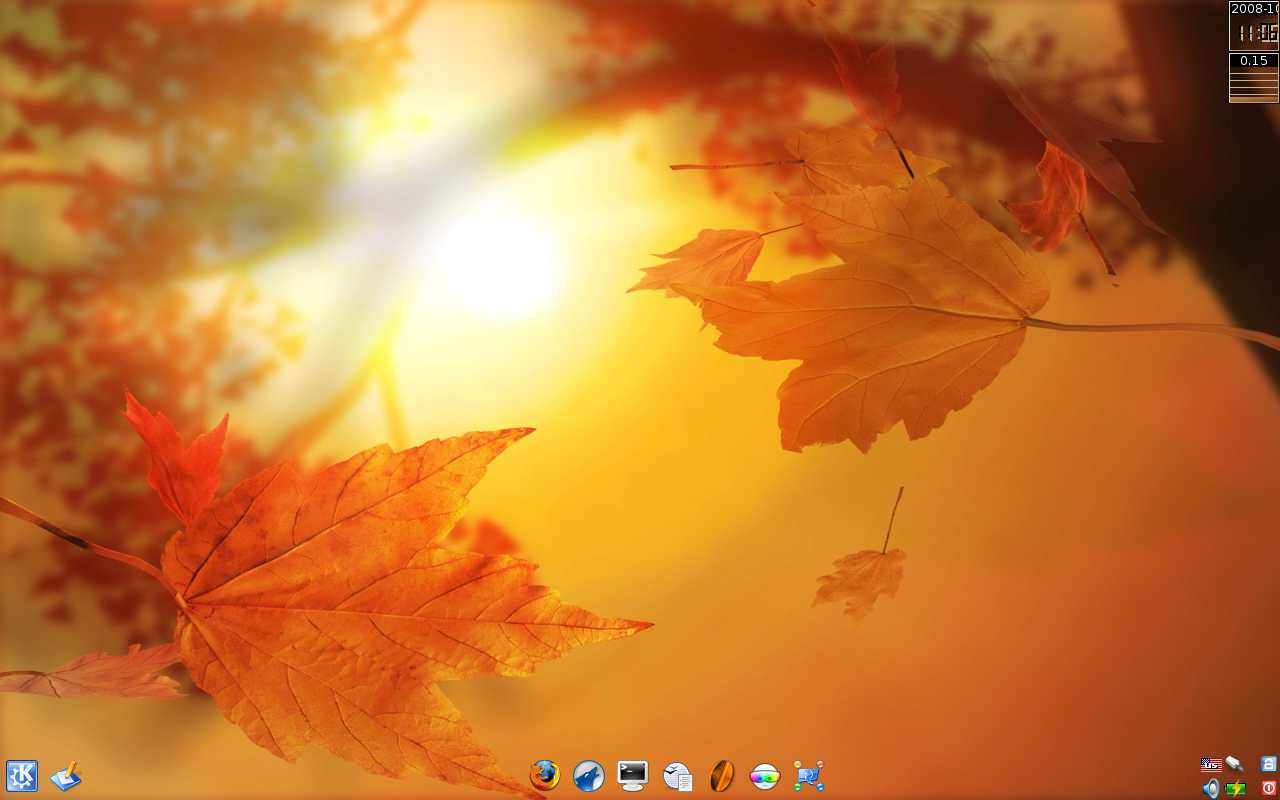The height and width of the screenshot is (800, 1280).
Task: Launch the Firefox browser
Action: (x=545, y=775)
